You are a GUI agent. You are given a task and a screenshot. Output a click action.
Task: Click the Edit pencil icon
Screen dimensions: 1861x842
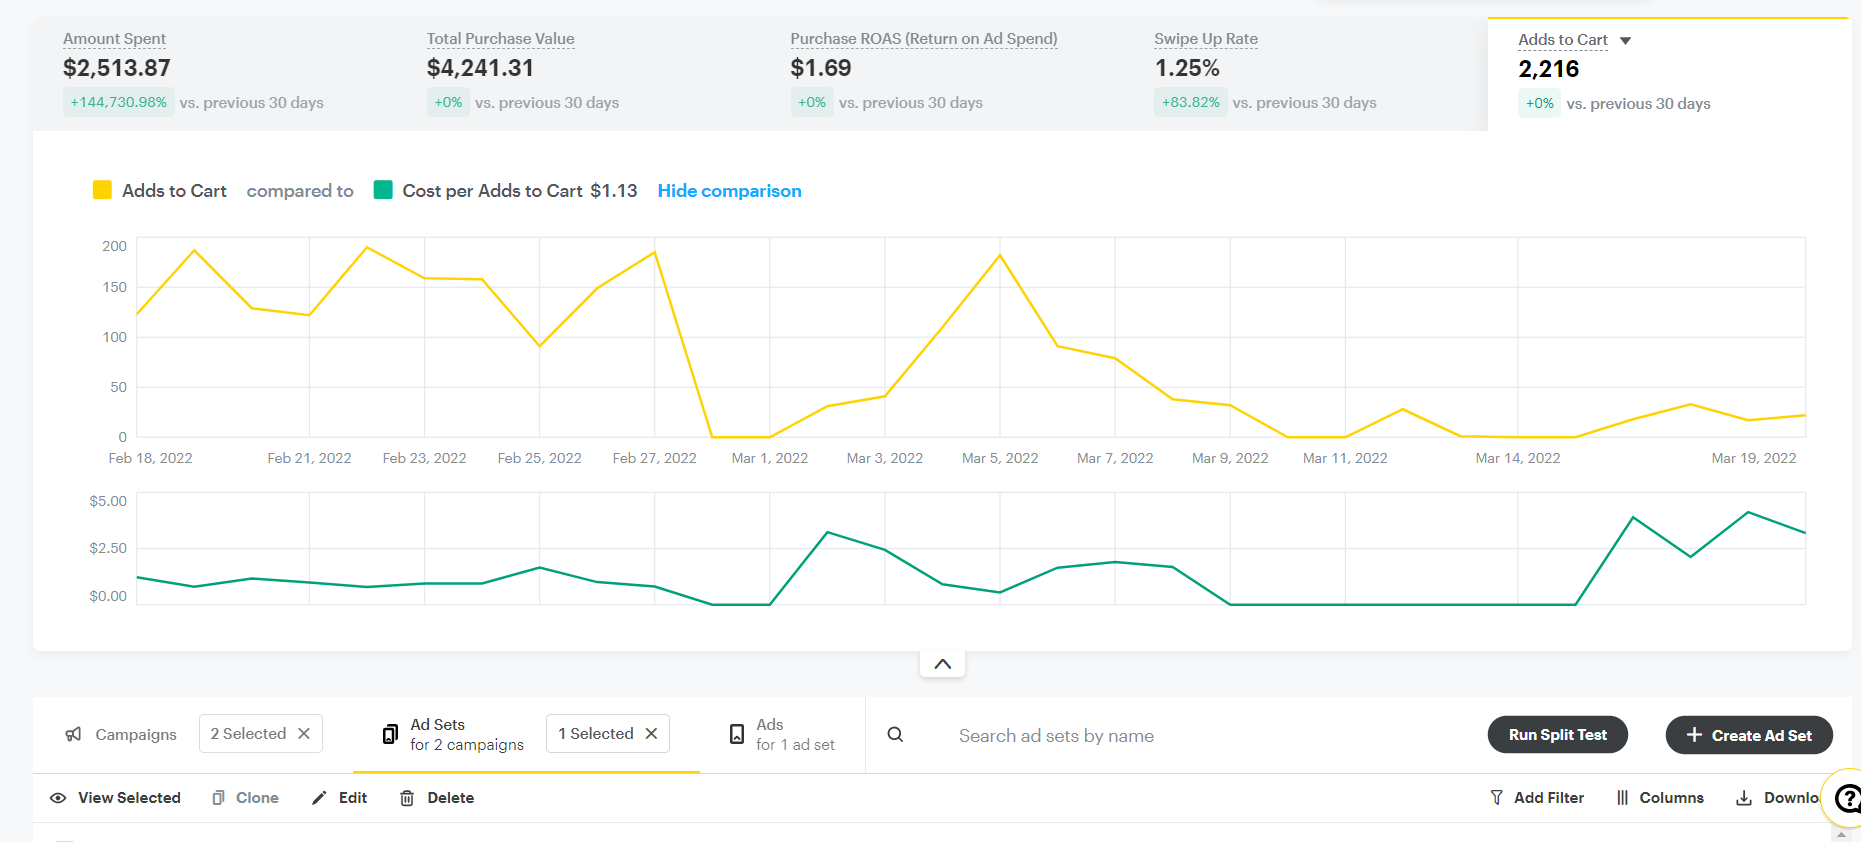click(x=320, y=798)
